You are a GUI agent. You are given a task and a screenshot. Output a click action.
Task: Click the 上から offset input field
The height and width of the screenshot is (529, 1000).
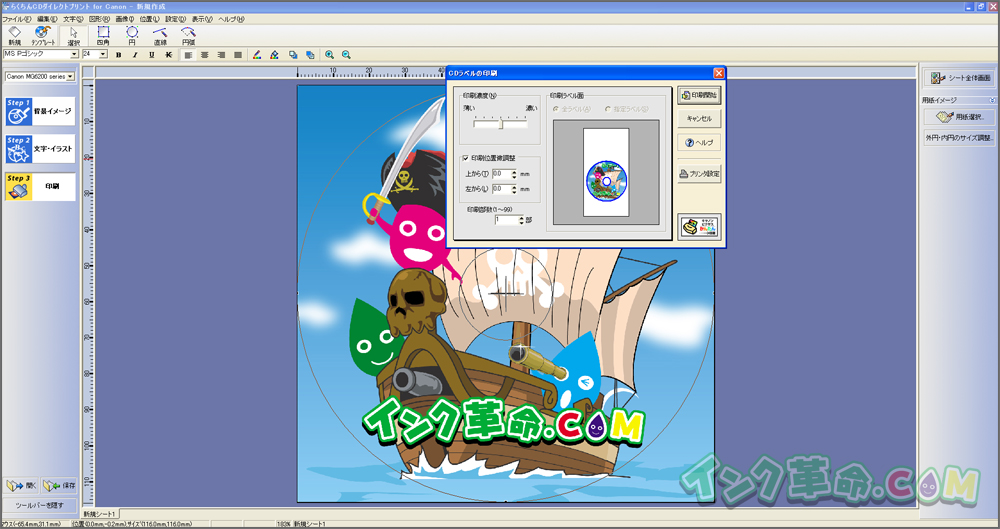(501, 174)
